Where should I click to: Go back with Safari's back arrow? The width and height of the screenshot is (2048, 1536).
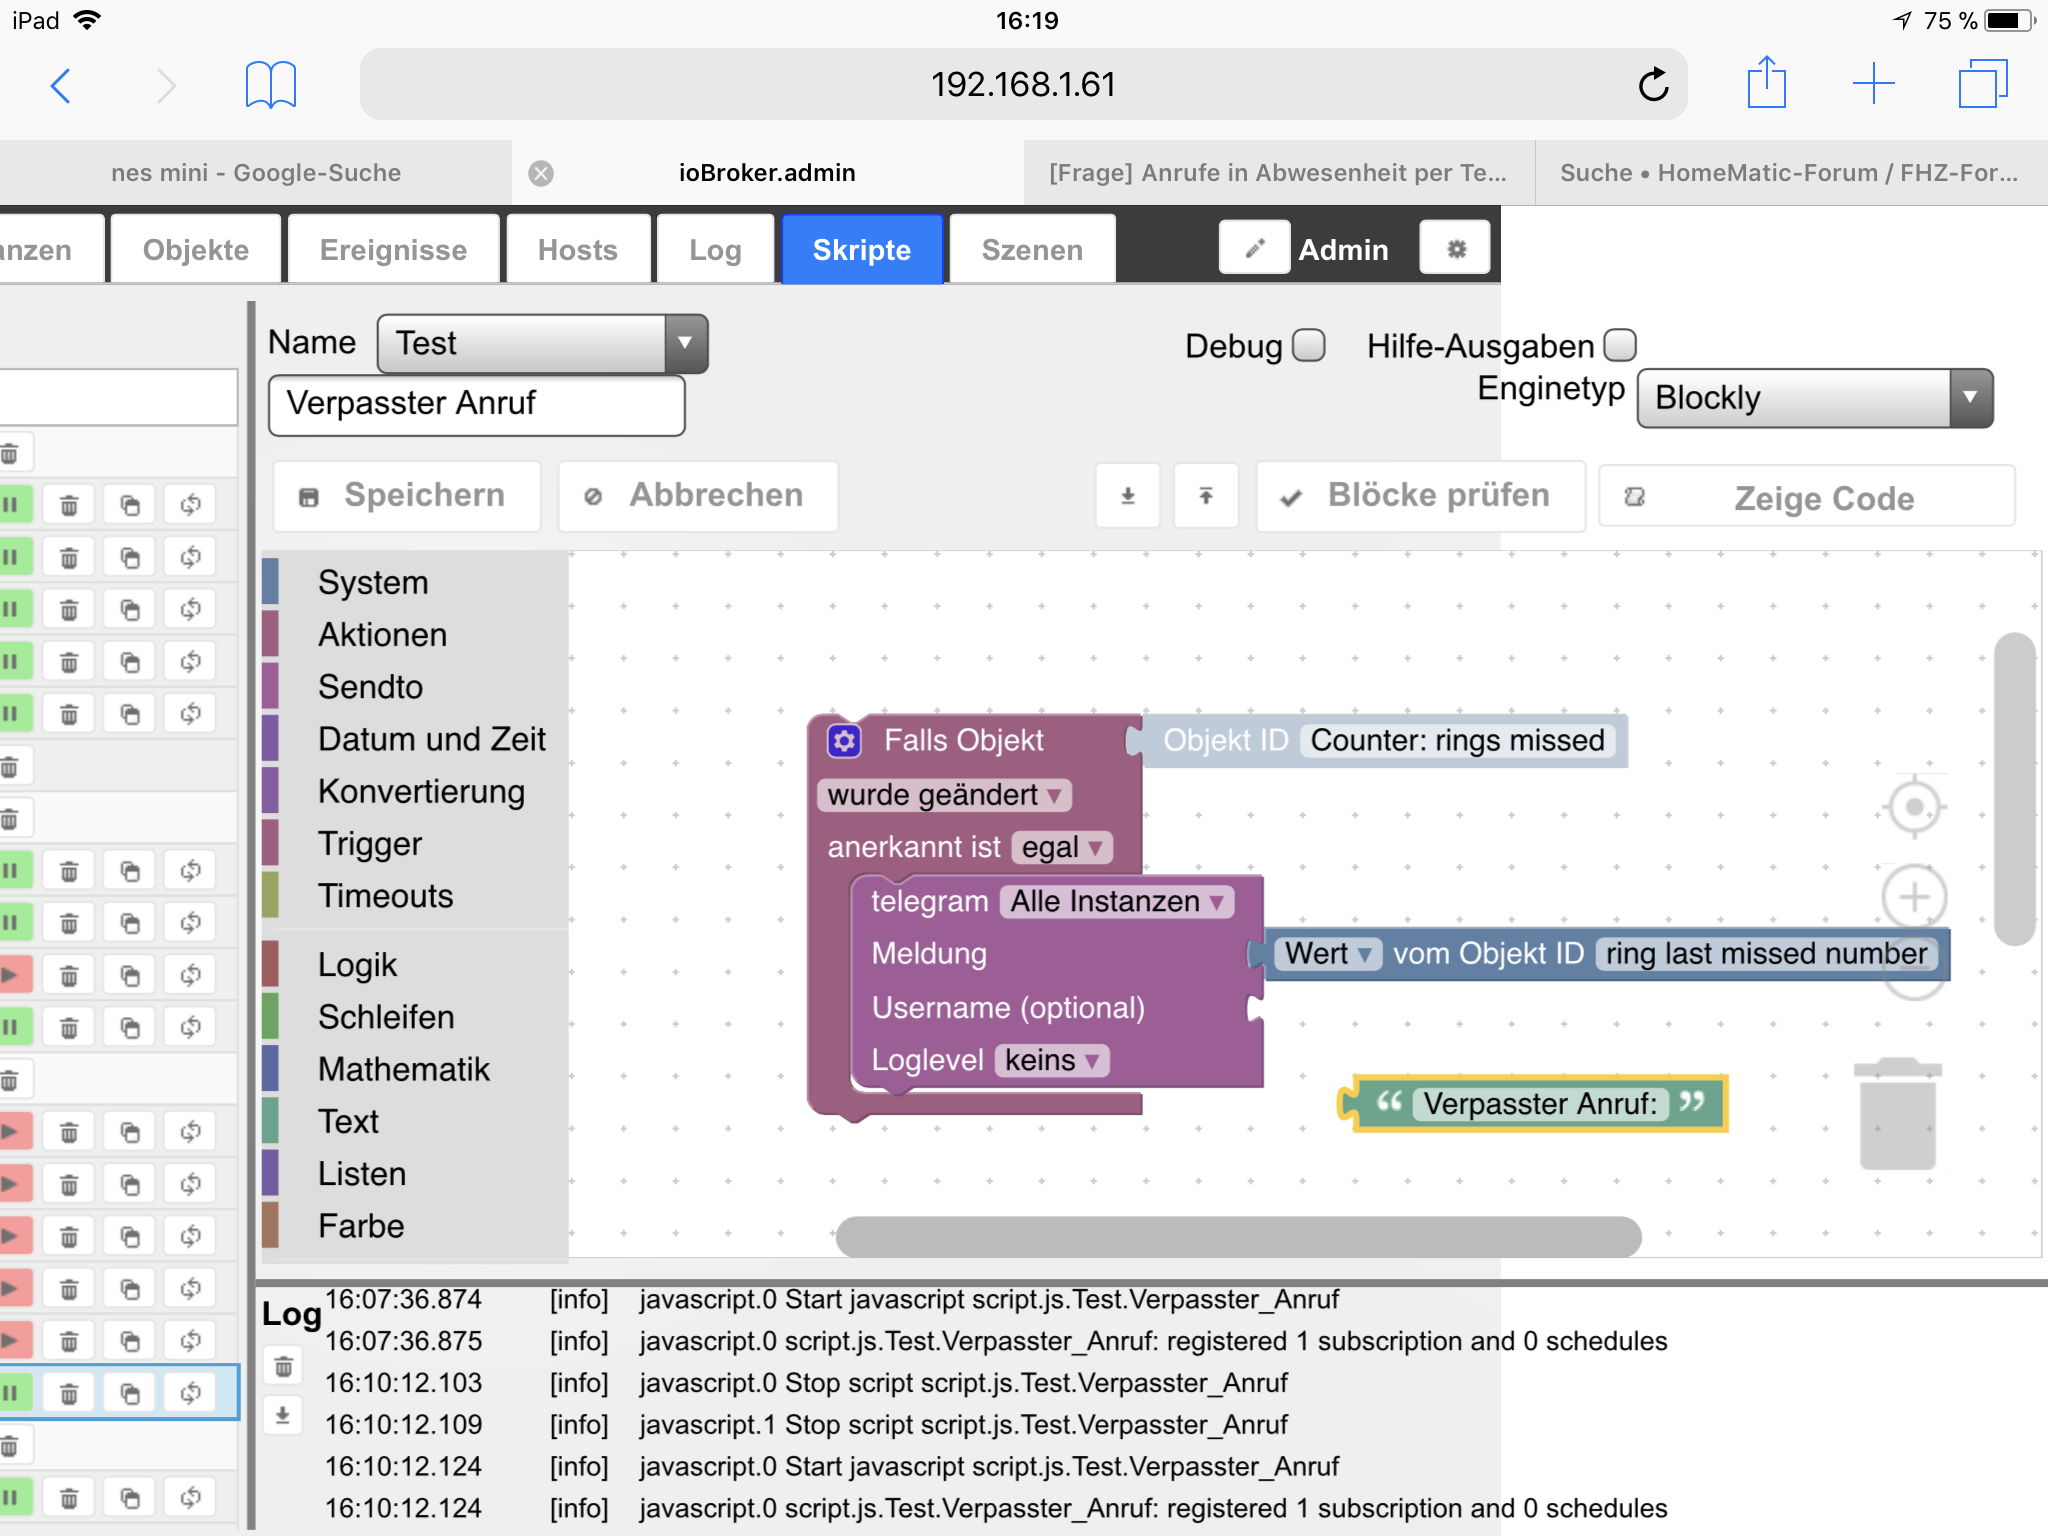(61, 85)
